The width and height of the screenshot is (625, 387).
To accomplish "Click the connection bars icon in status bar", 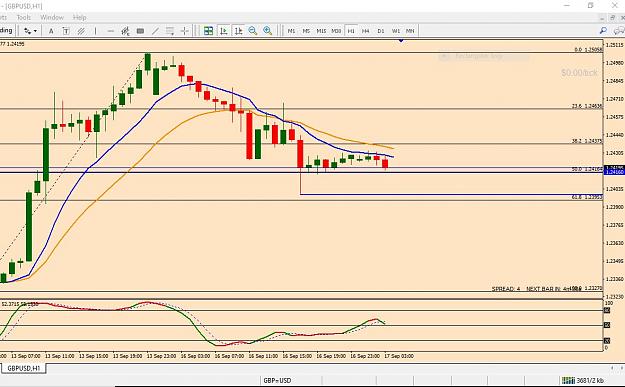I will click(568, 380).
